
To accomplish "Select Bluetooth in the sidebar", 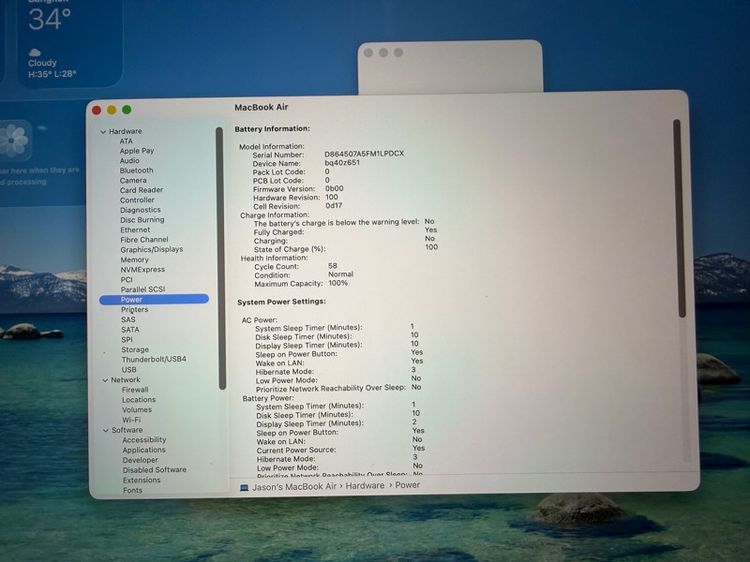I will (136, 170).
